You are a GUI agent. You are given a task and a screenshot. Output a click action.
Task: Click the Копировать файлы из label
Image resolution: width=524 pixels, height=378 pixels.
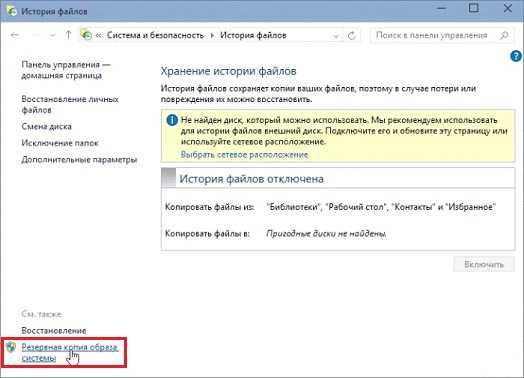(x=210, y=207)
